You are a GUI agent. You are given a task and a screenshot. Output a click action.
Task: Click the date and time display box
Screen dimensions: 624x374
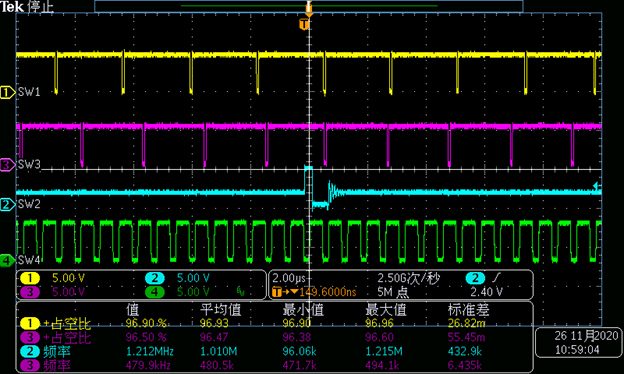[x=579, y=343]
